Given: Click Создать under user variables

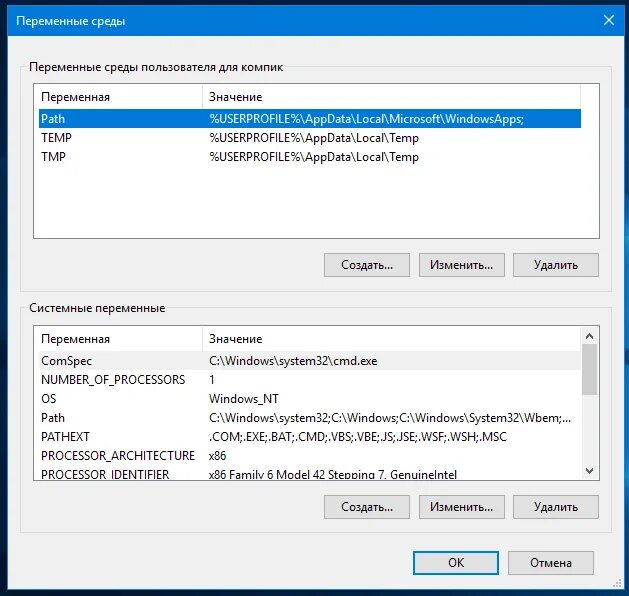Looking at the screenshot, I should pos(367,265).
